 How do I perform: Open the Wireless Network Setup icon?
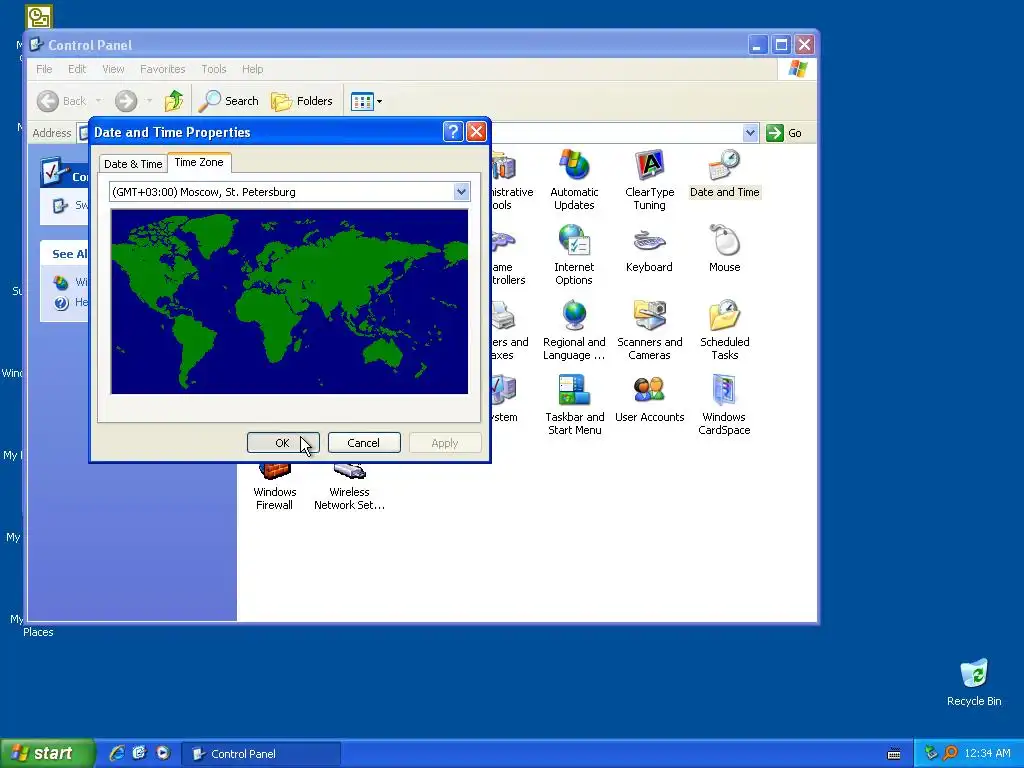pyautogui.click(x=349, y=487)
